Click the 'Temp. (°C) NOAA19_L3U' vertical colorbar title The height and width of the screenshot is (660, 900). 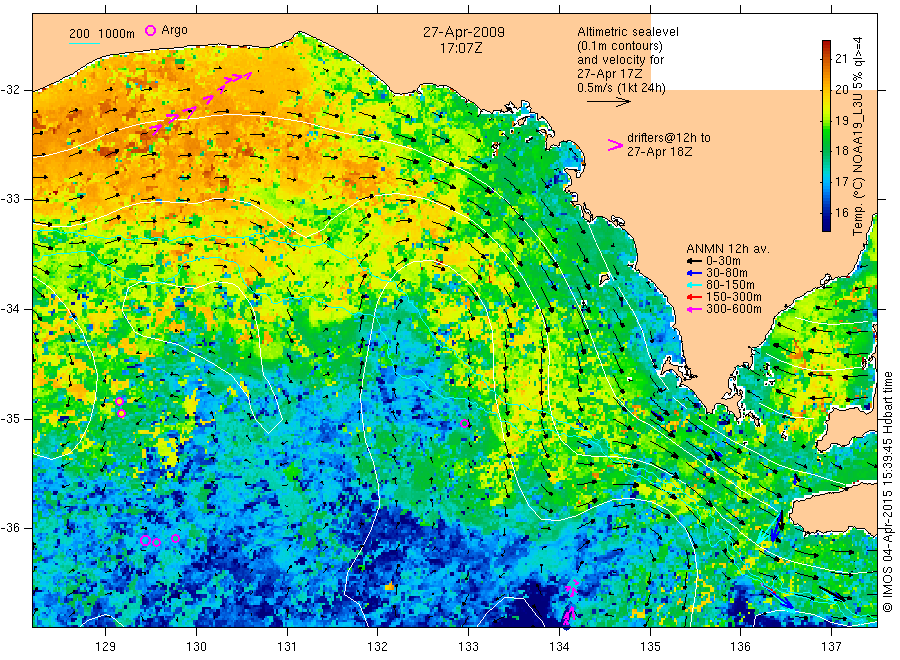coord(858,136)
